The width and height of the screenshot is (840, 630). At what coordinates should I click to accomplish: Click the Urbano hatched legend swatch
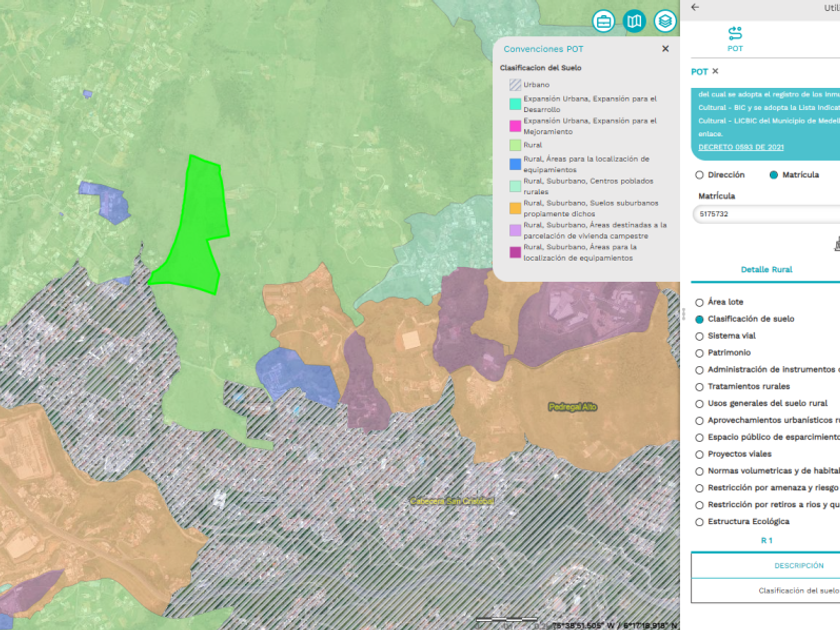(x=515, y=85)
